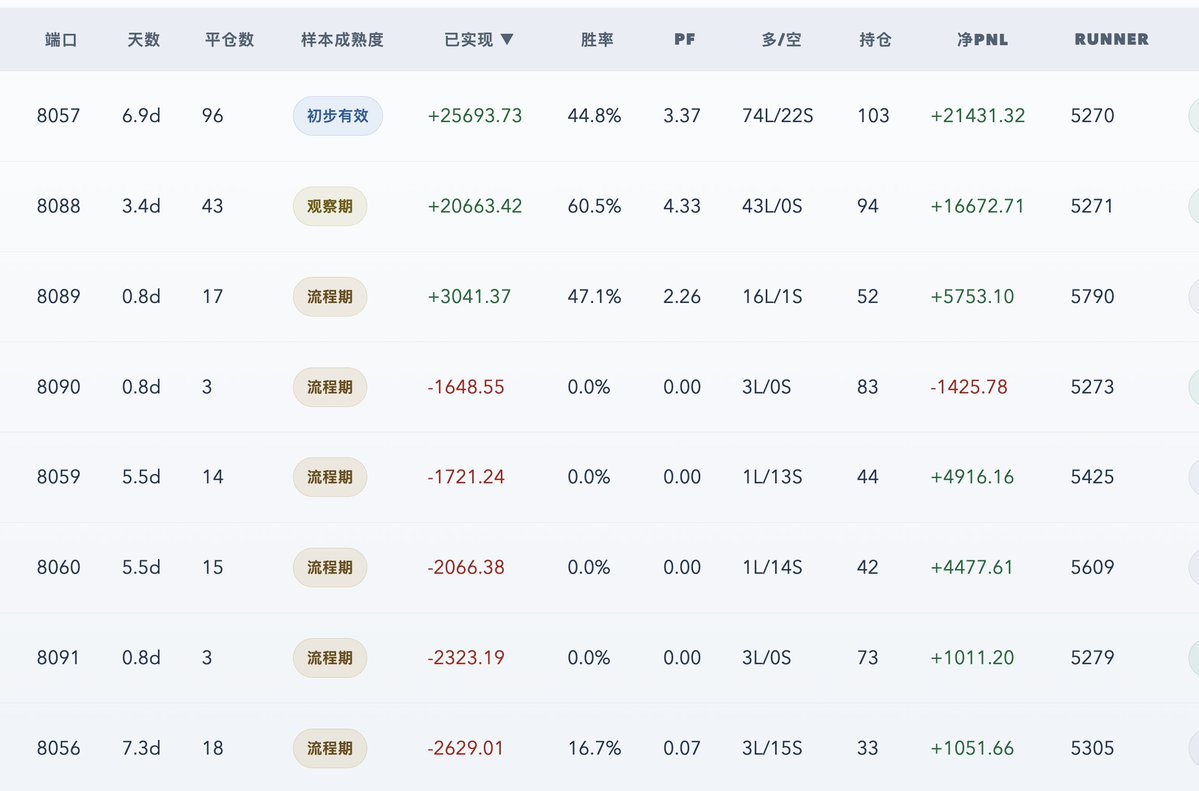Click win rate 16.7%
The image size is (1199, 791).
[x=594, y=747]
